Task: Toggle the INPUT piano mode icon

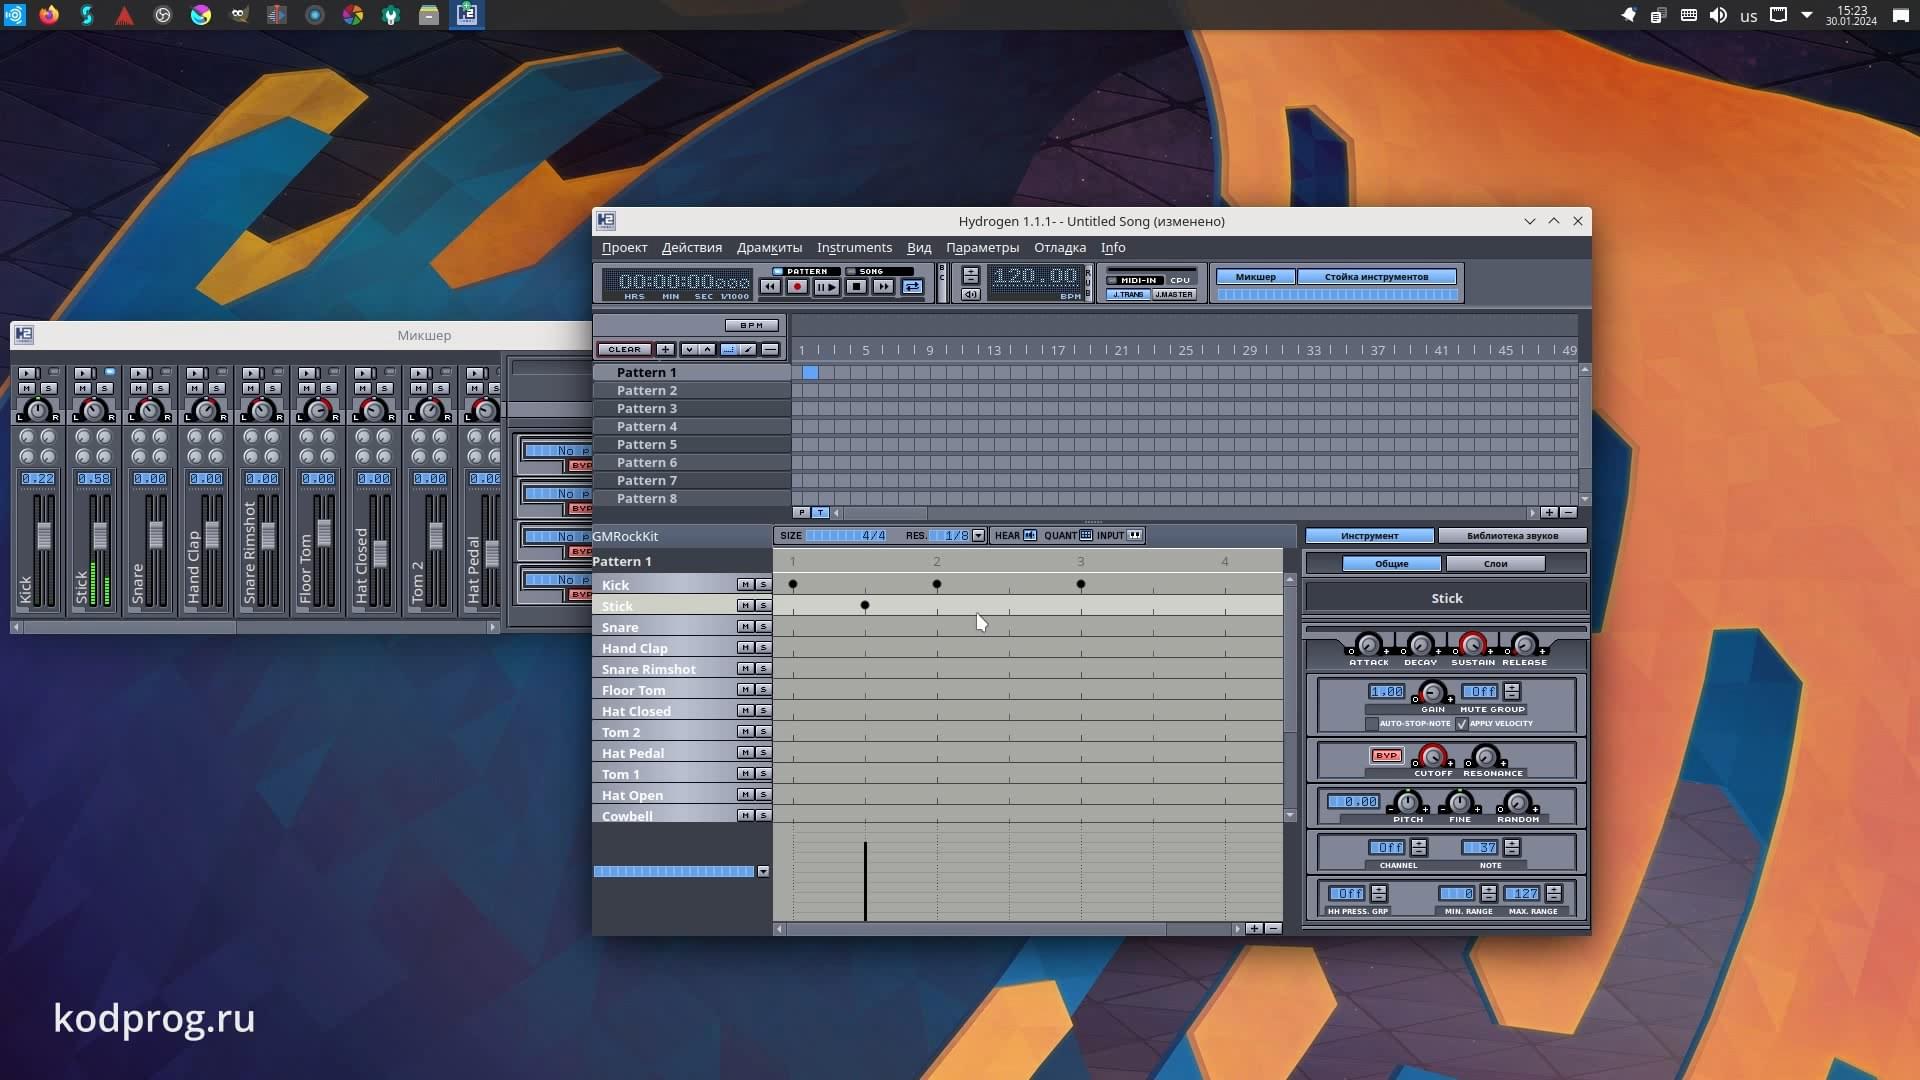Action: coord(1135,535)
